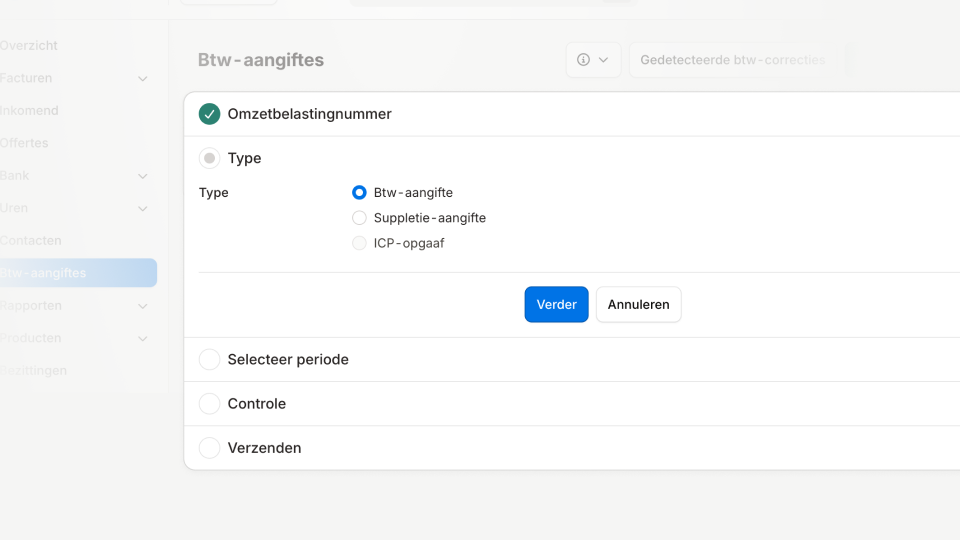
Task: Expand the Uren sidebar chevron
Action: point(143,208)
